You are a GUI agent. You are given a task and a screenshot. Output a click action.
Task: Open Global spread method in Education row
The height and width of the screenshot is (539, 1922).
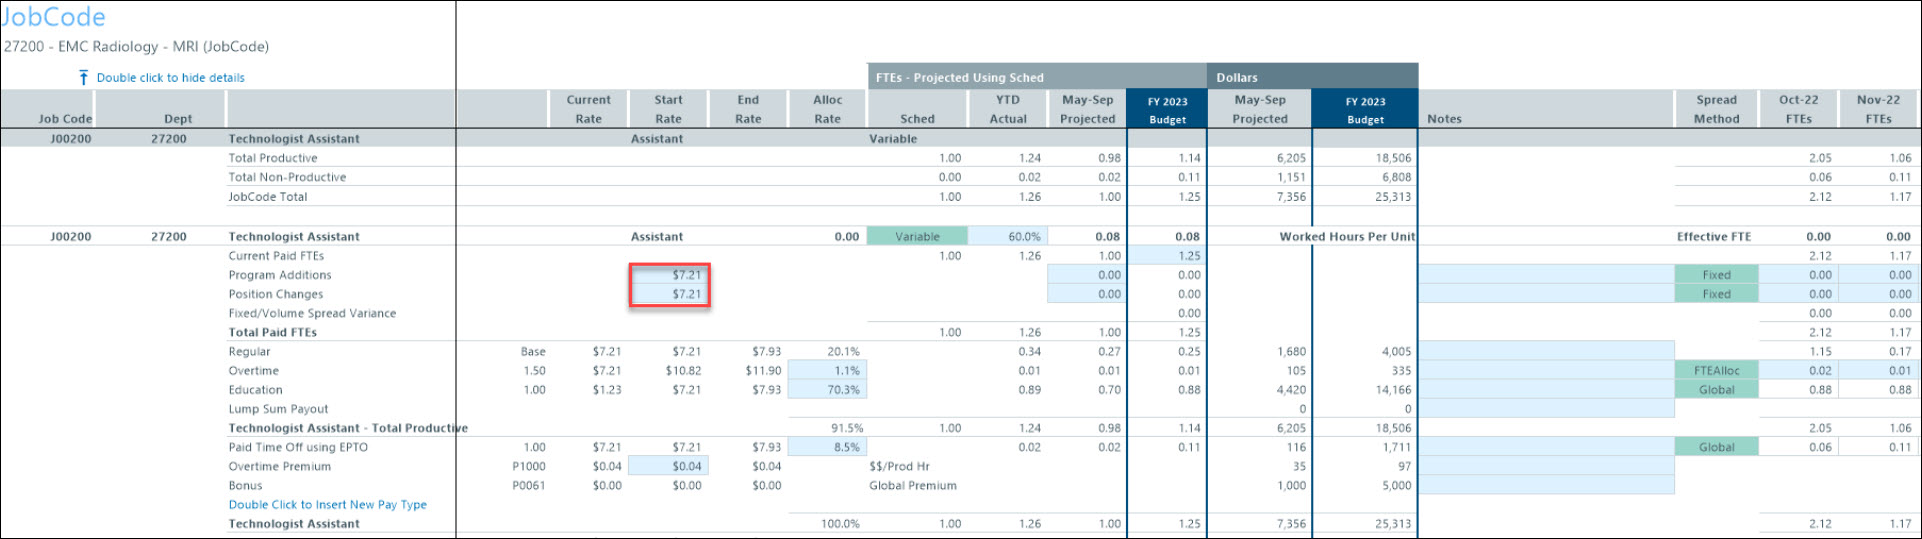click(x=1716, y=390)
